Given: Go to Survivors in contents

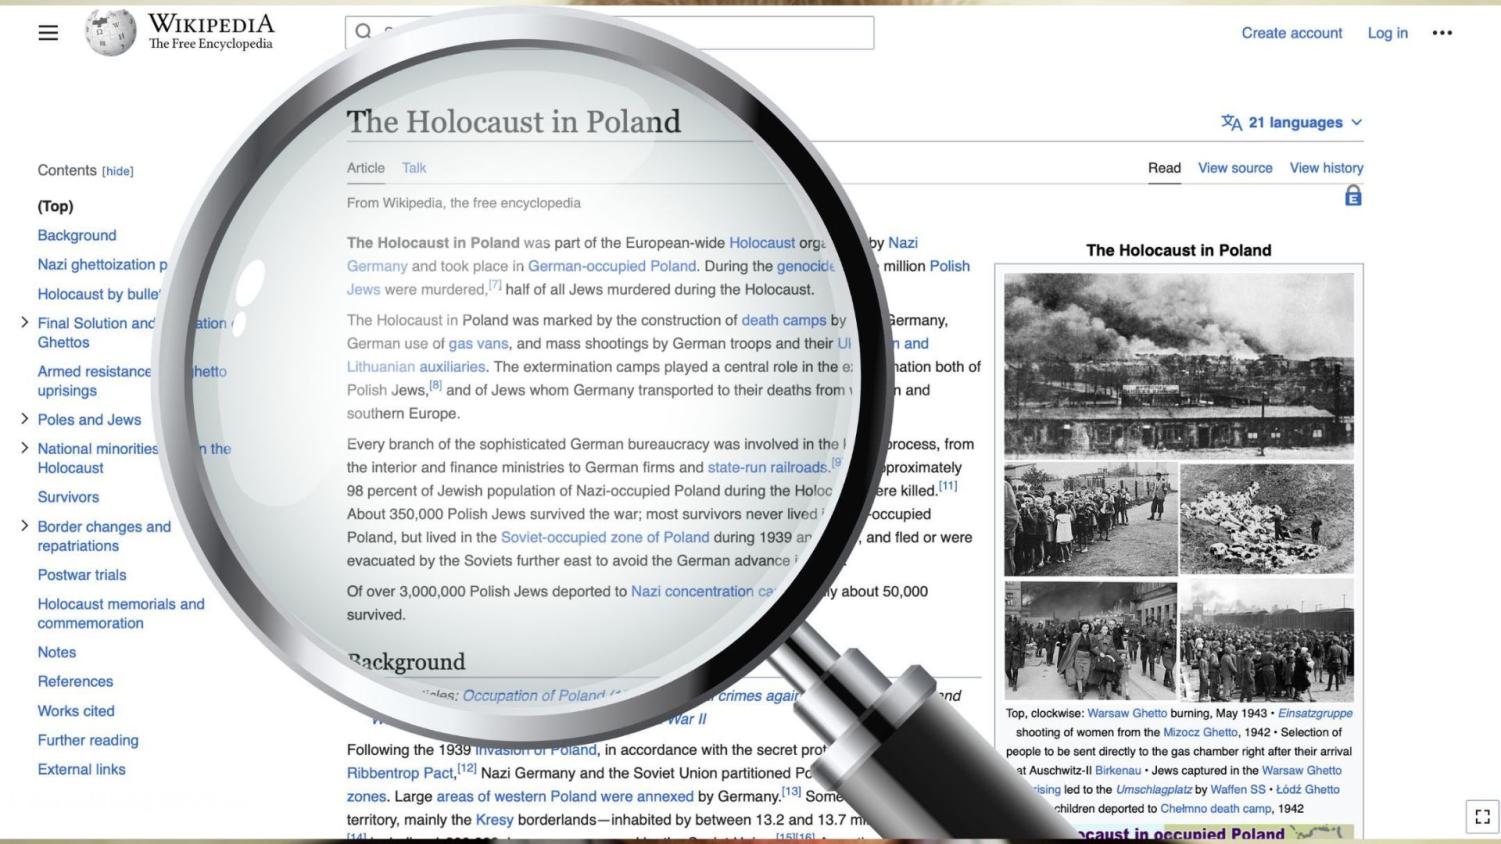Looking at the screenshot, I should click(68, 497).
